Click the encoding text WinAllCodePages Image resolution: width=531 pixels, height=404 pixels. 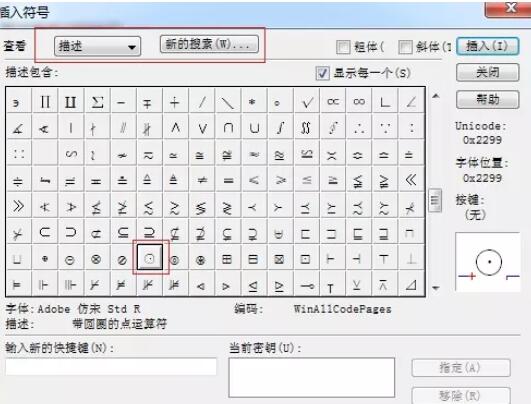[x=342, y=309]
